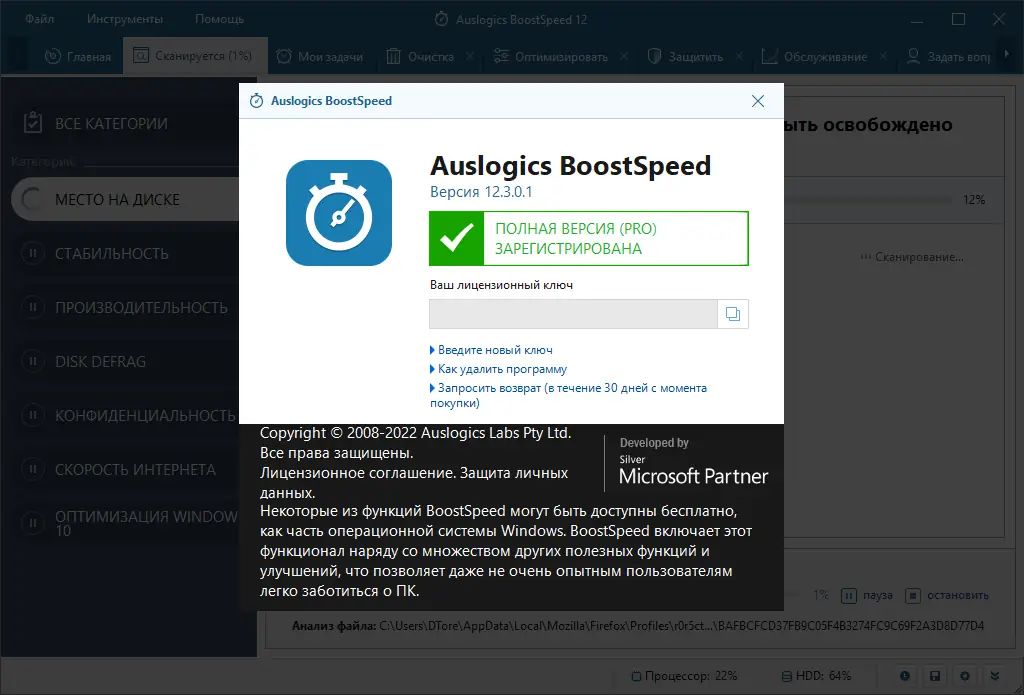Click the pause icon beside DISK DEFRAG
Screen dimensions: 1024x695
coord(32,361)
